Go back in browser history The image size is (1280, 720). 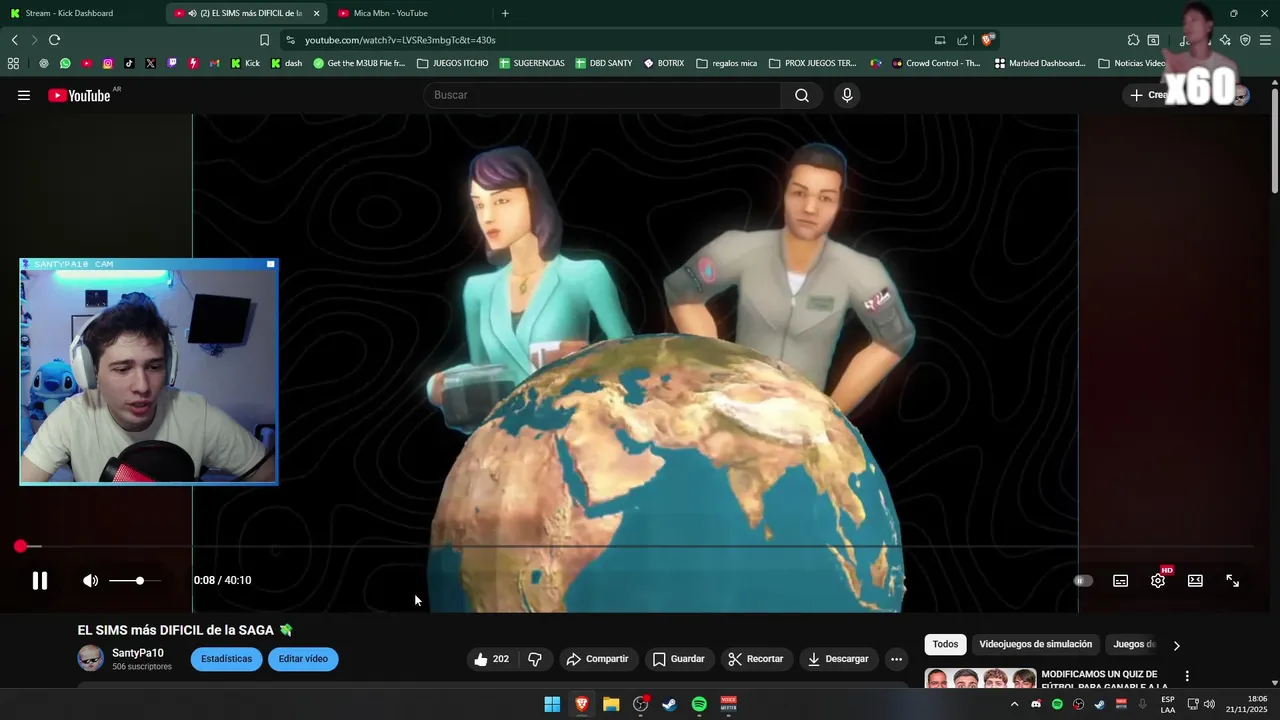pyautogui.click(x=15, y=40)
